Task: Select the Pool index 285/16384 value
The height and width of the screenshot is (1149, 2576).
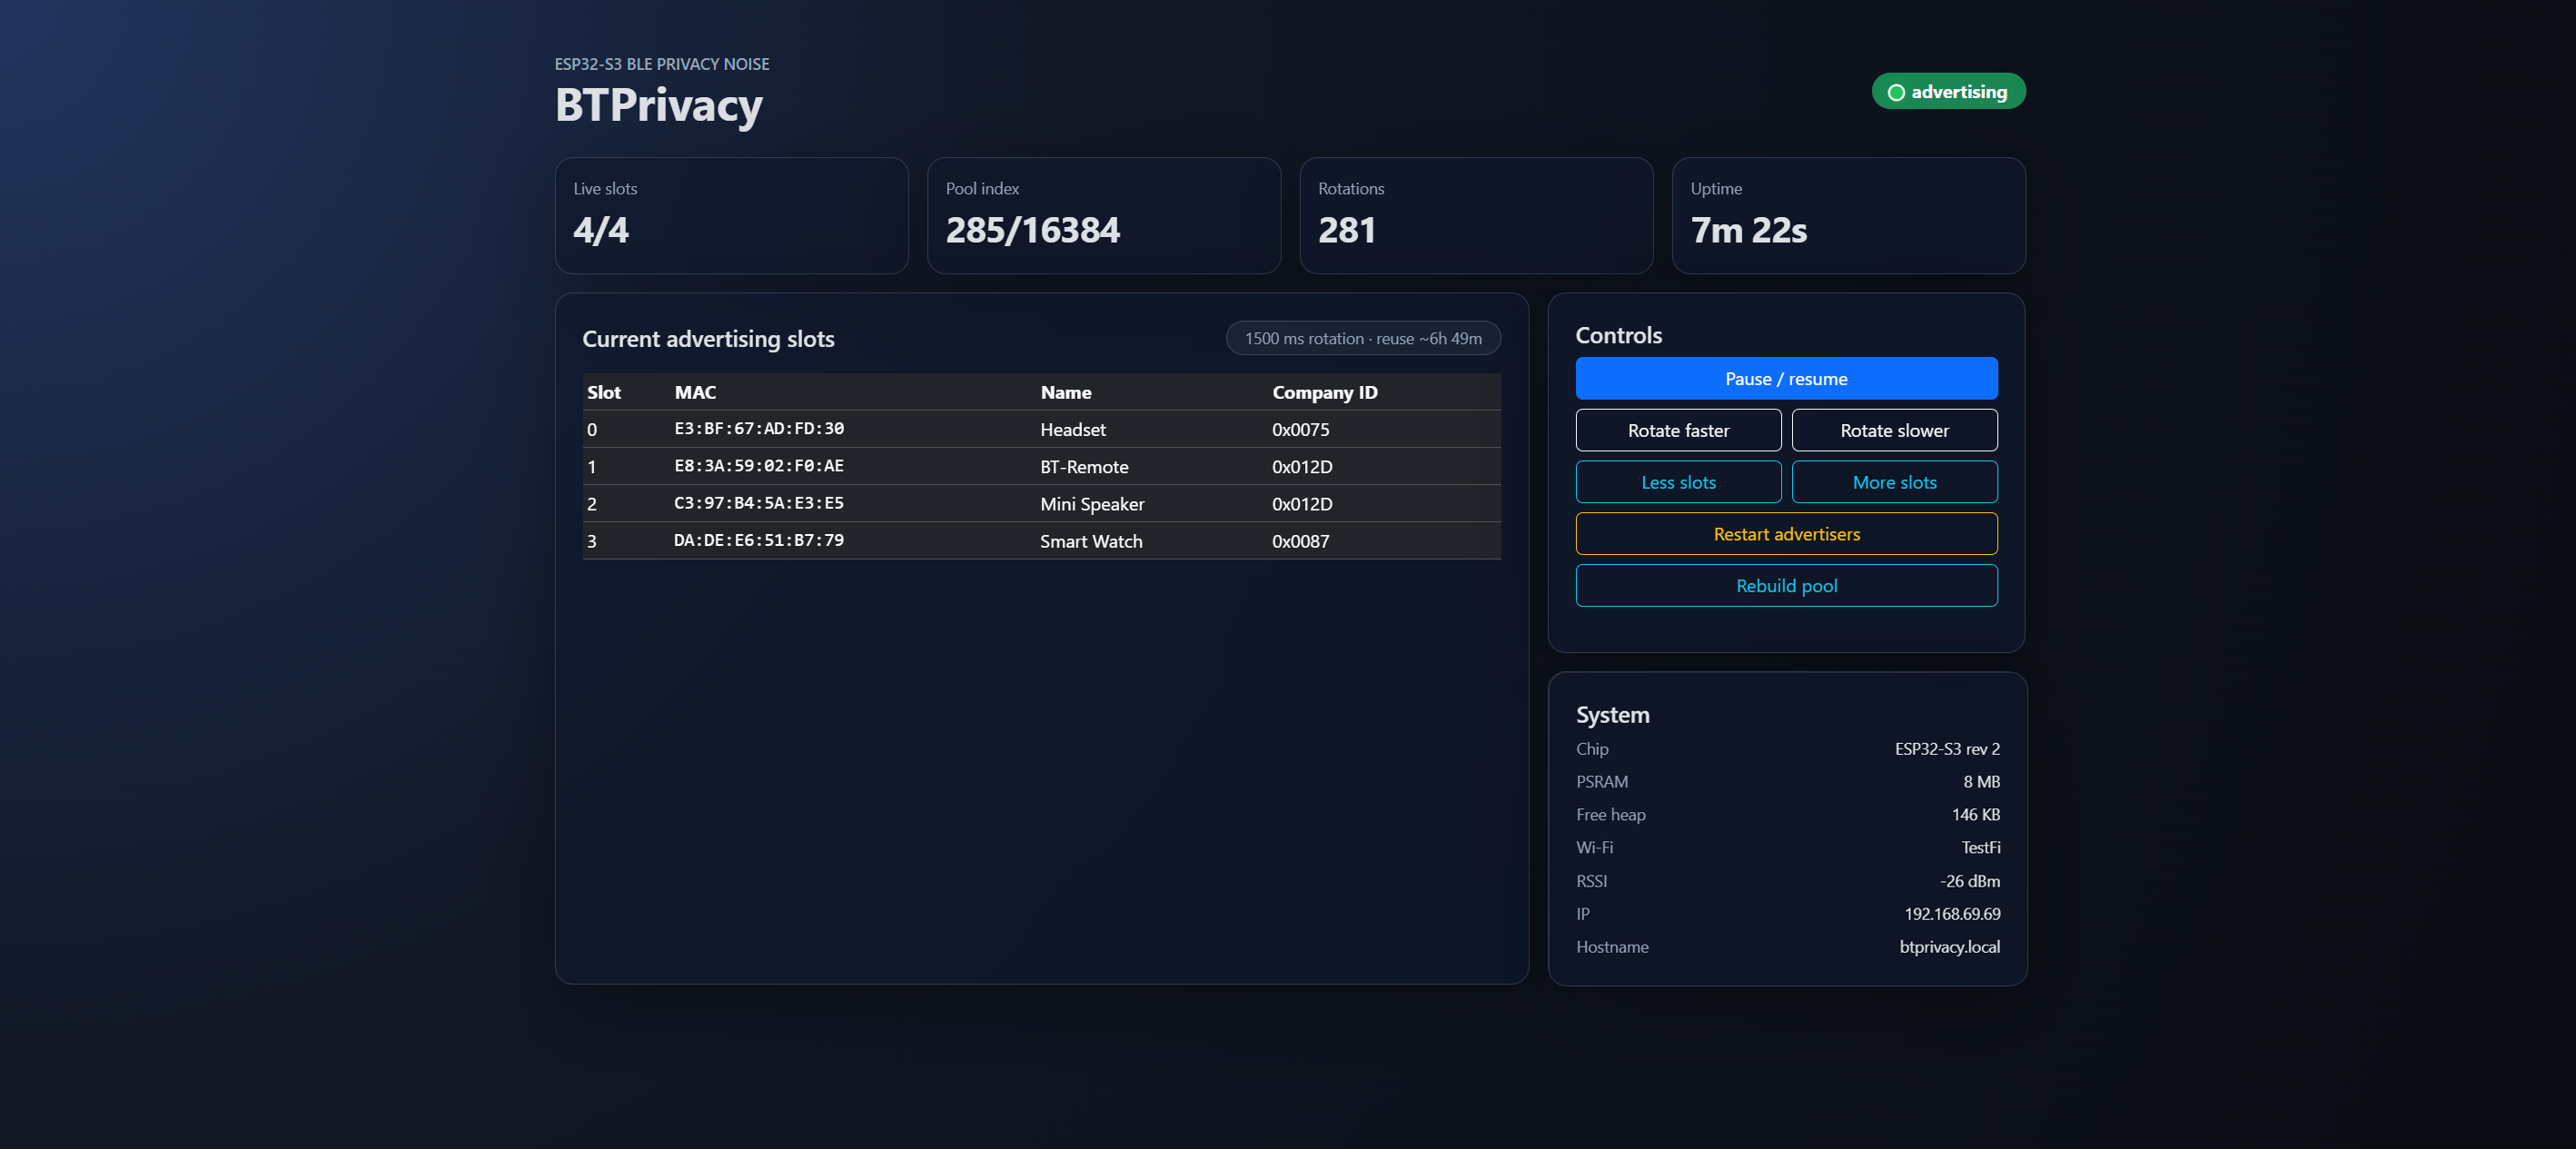Action: click(1032, 231)
